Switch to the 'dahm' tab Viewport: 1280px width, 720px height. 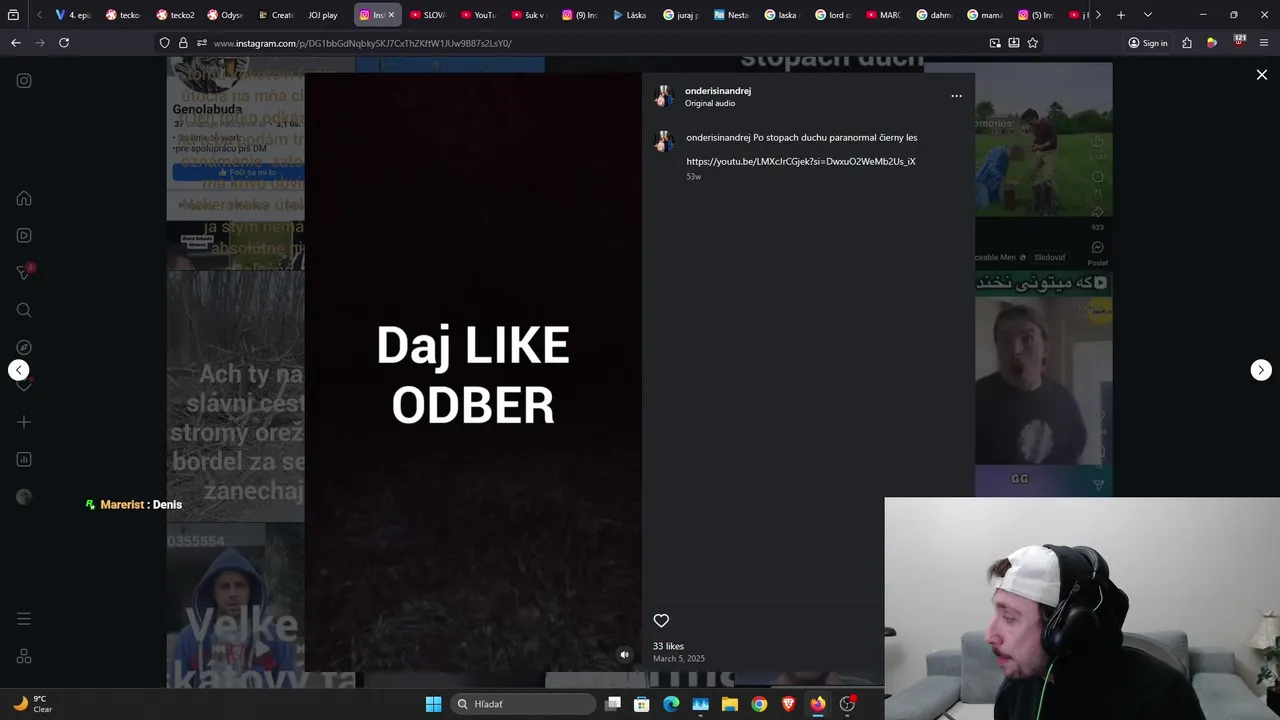coord(934,15)
